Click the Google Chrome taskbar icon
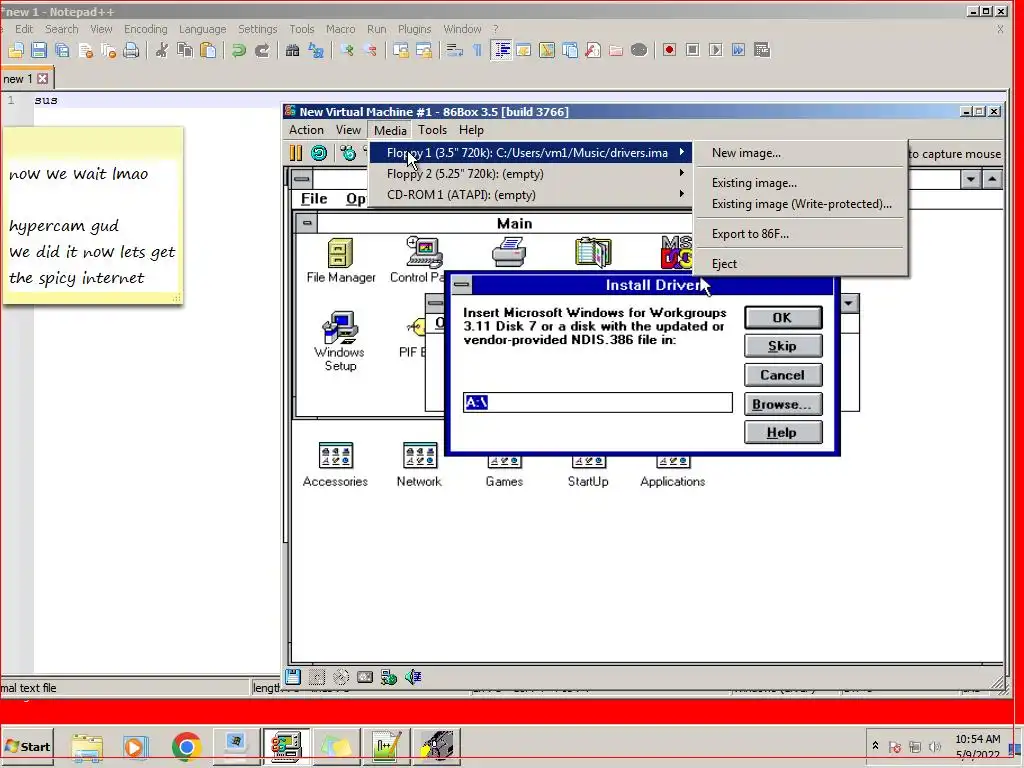The height and width of the screenshot is (768, 1024). pos(186,746)
